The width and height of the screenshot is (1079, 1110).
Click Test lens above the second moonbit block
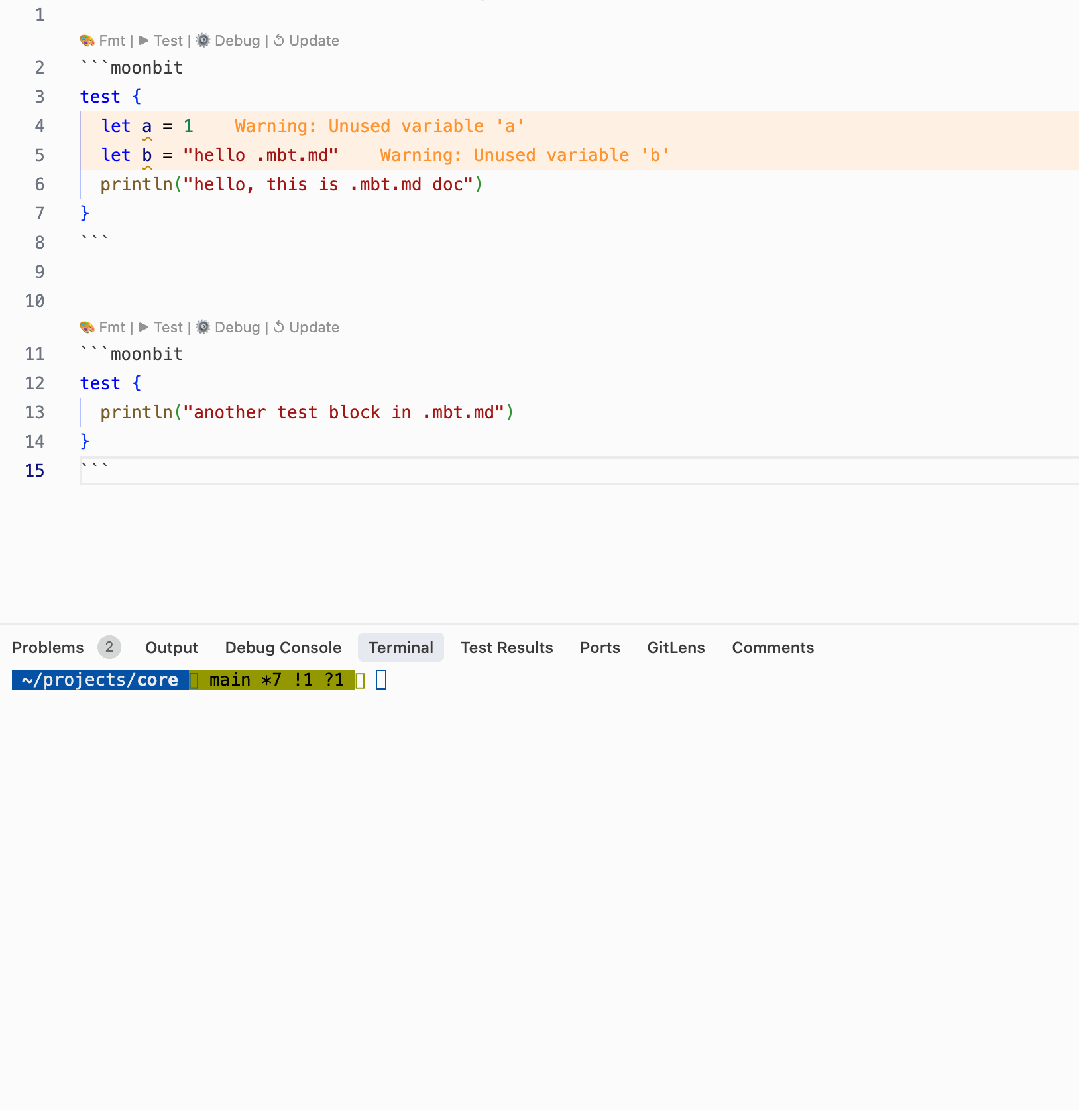pyautogui.click(x=161, y=328)
